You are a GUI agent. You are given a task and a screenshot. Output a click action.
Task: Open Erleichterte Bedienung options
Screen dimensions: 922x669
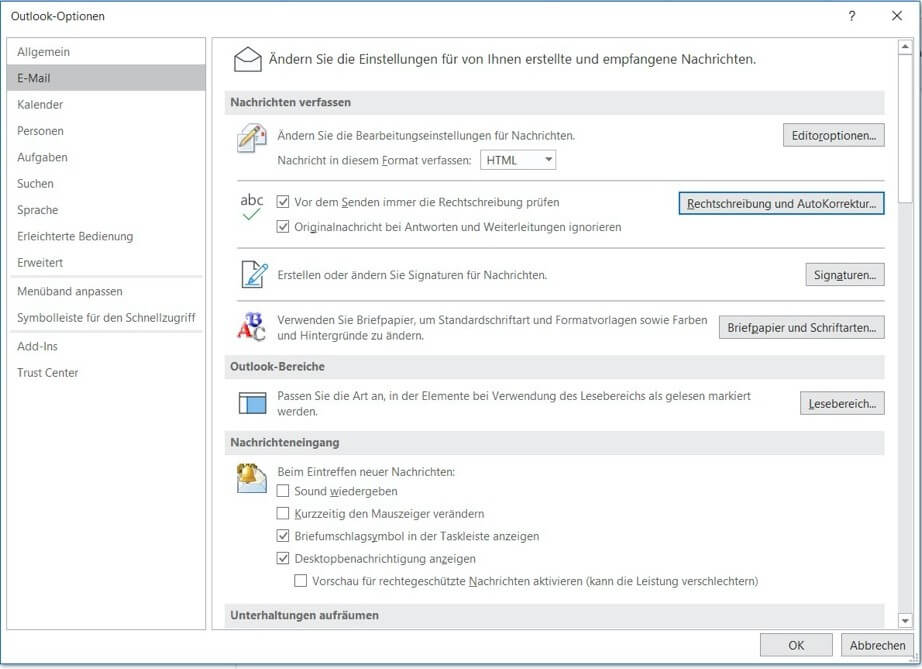tap(106, 236)
